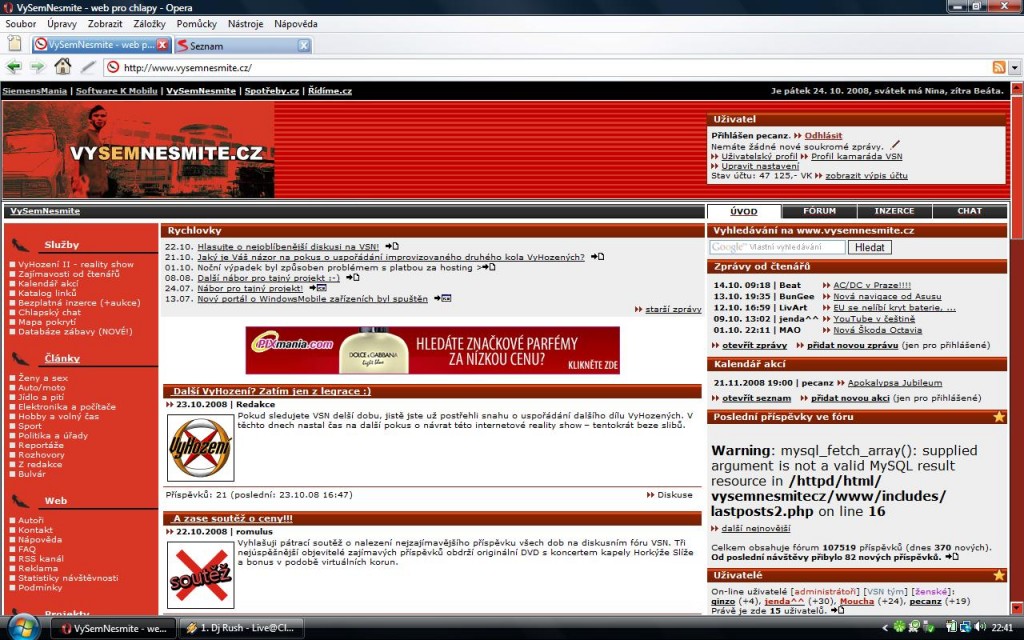This screenshot has width=1024, height=640.
Task: Open Uživatelský profil link
Action: click(759, 156)
